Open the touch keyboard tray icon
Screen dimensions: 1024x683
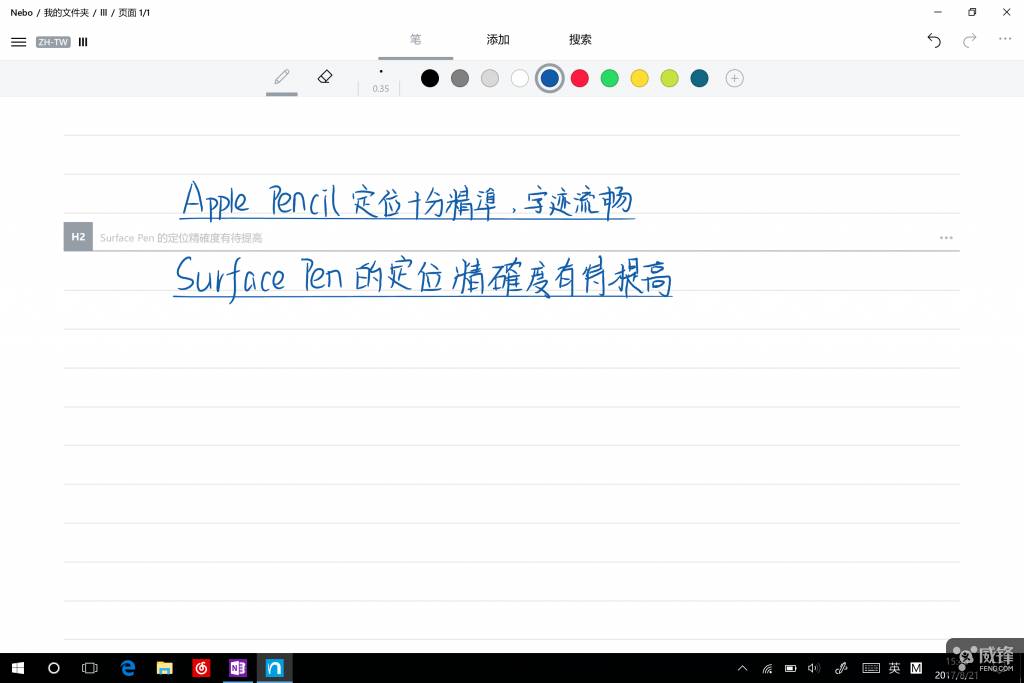[x=871, y=668]
